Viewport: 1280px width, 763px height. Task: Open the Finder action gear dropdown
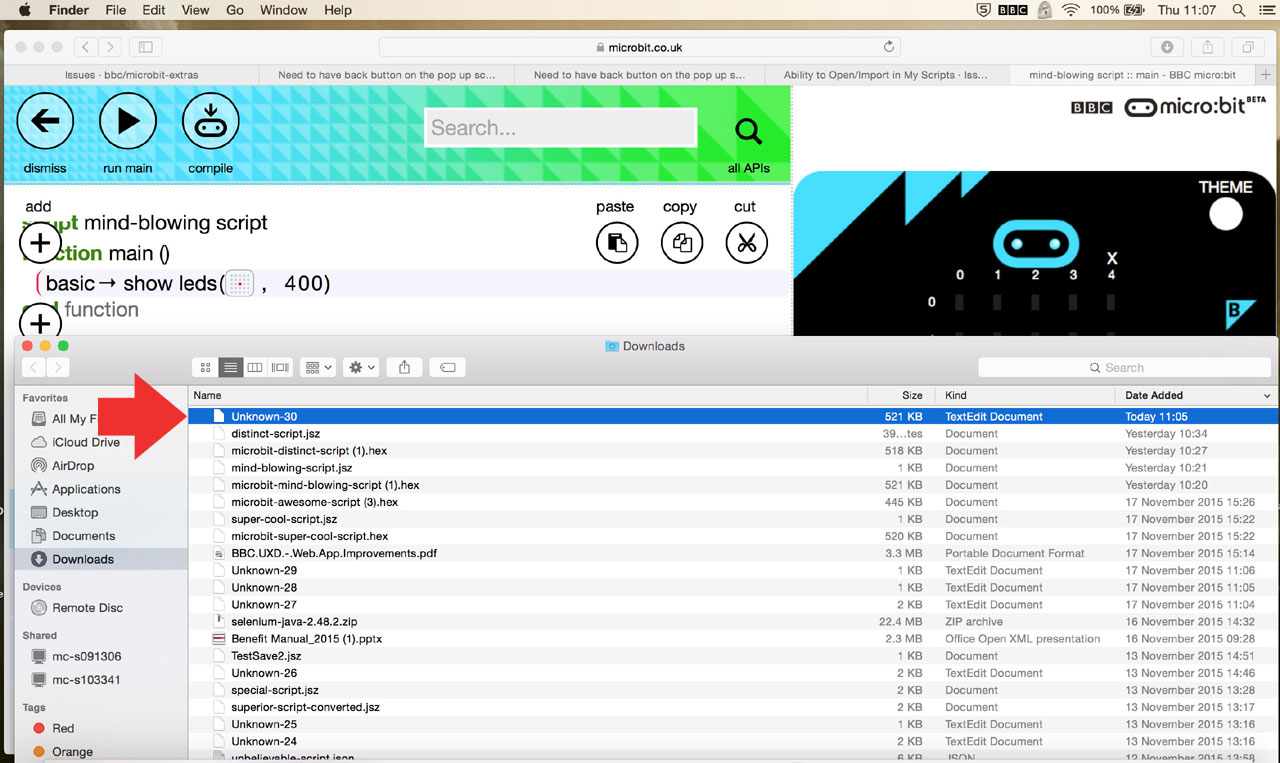point(360,368)
